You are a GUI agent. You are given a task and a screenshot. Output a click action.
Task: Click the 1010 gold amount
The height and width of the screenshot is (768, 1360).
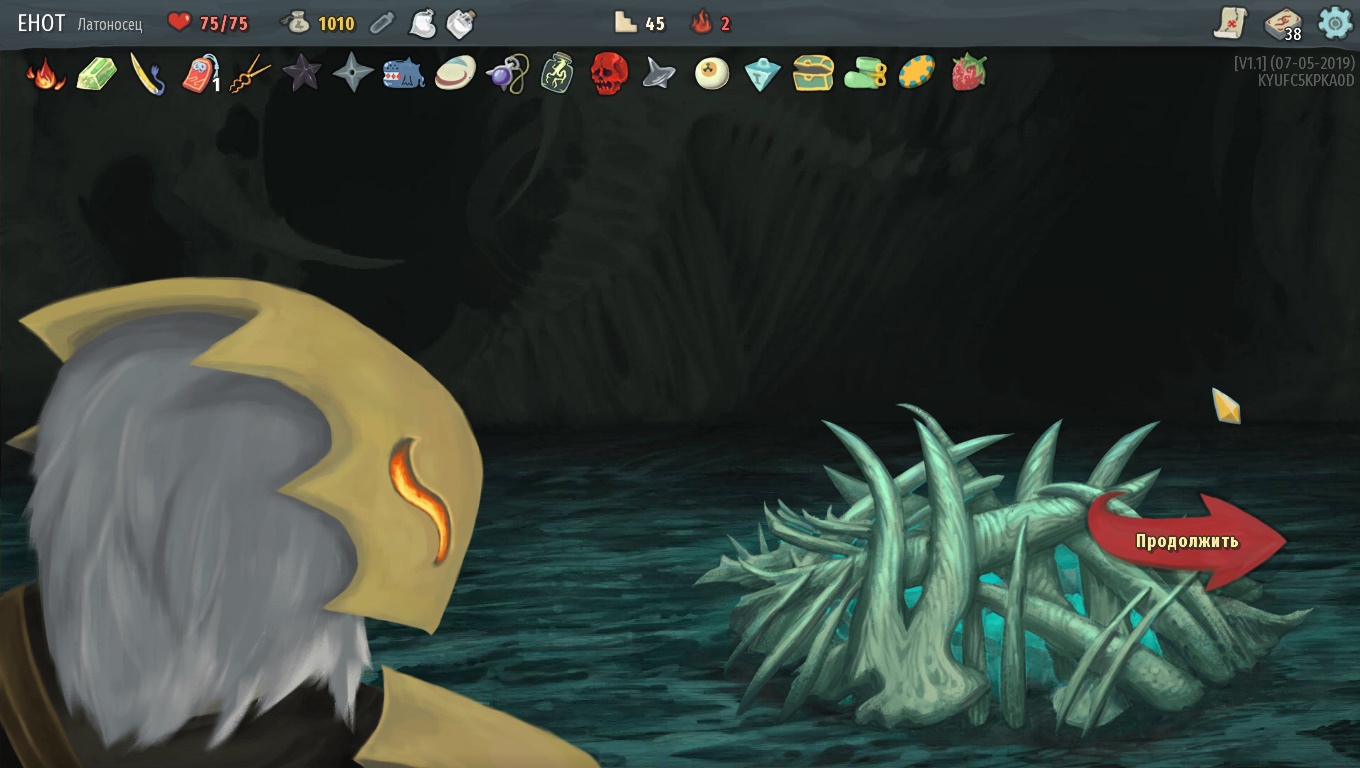tap(336, 23)
